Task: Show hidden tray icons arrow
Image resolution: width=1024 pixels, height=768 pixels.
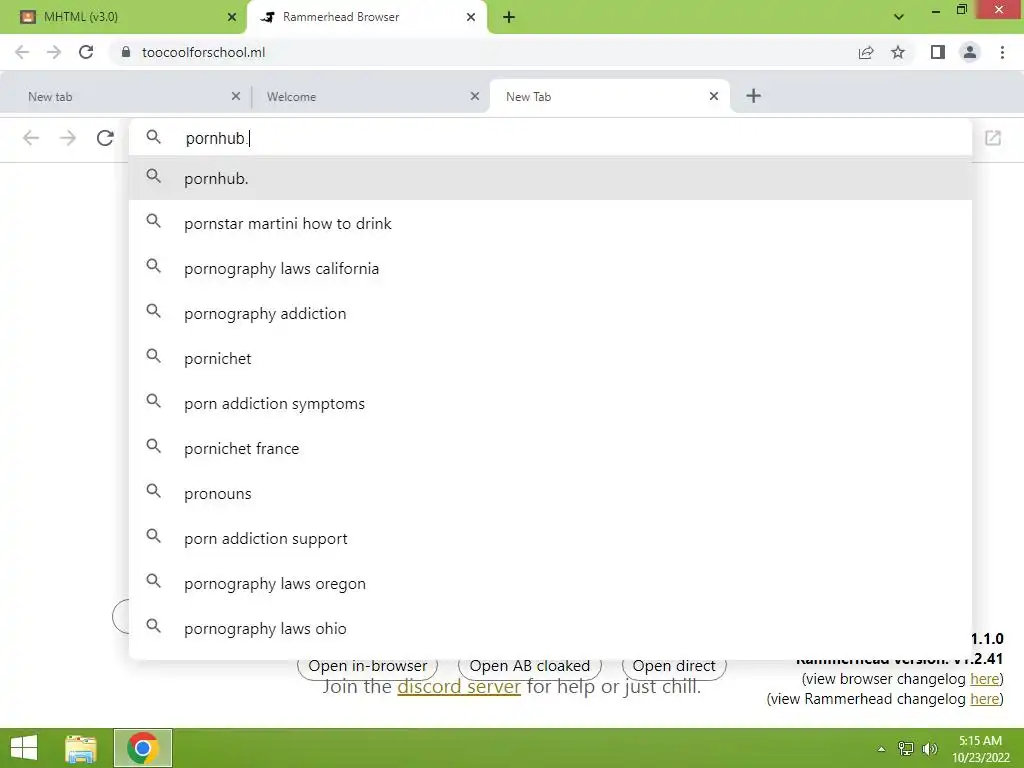Action: [882, 749]
